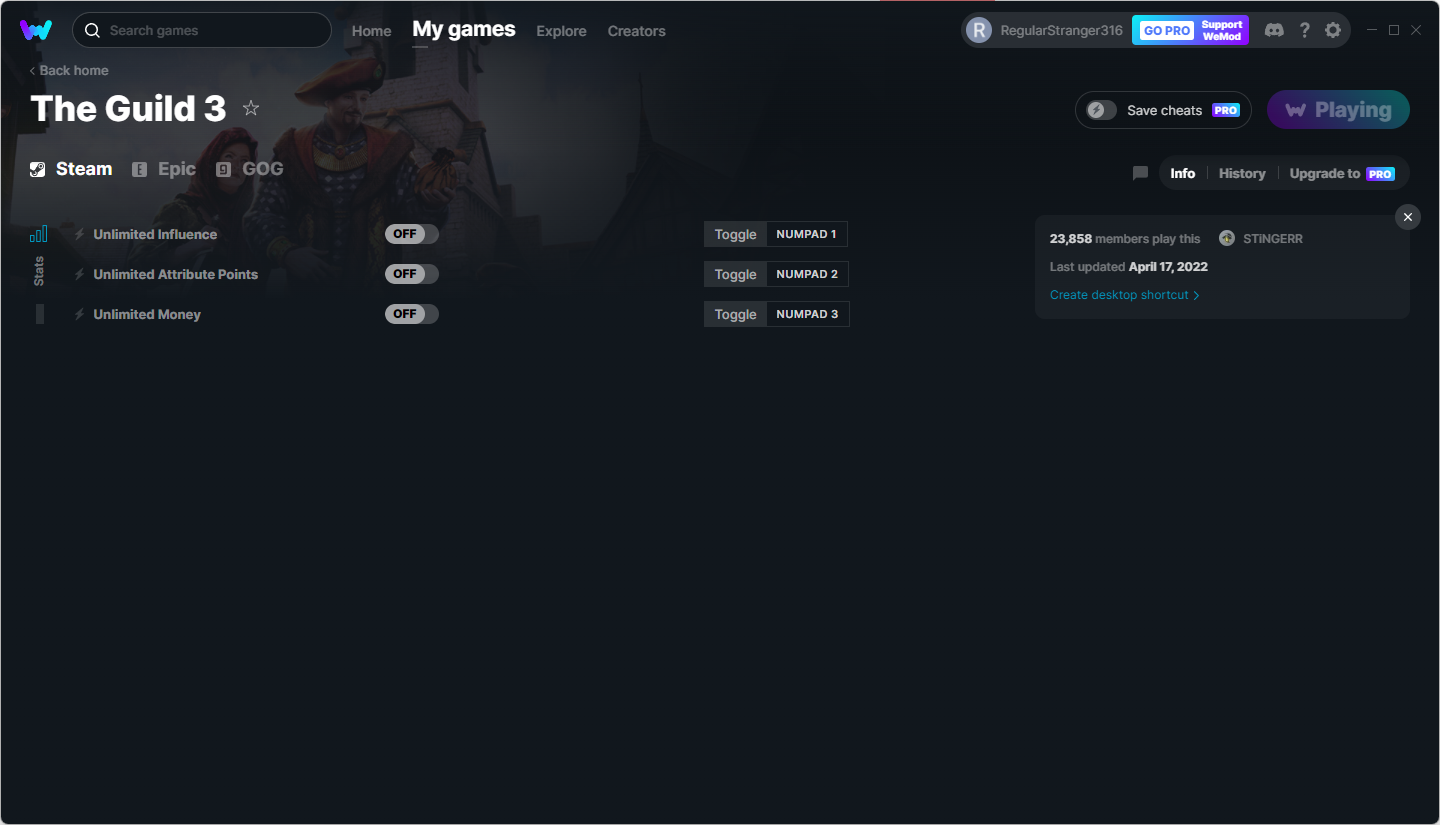This screenshot has width=1440, height=825.
Task: Click The Guild 3 title
Action: pyautogui.click(x=128, y=108)
